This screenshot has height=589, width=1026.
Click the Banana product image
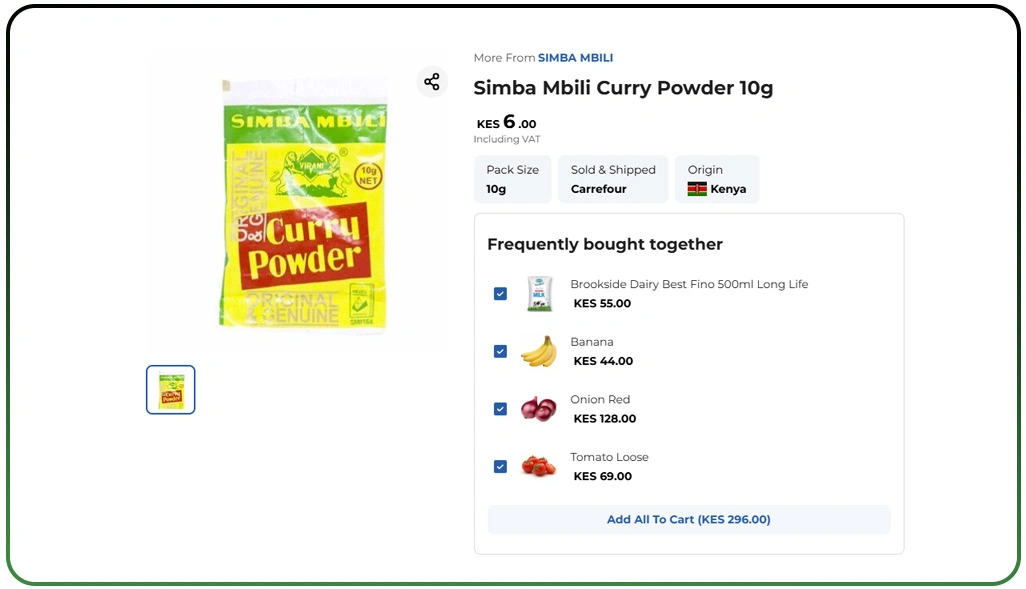click(x=539, y=351)
